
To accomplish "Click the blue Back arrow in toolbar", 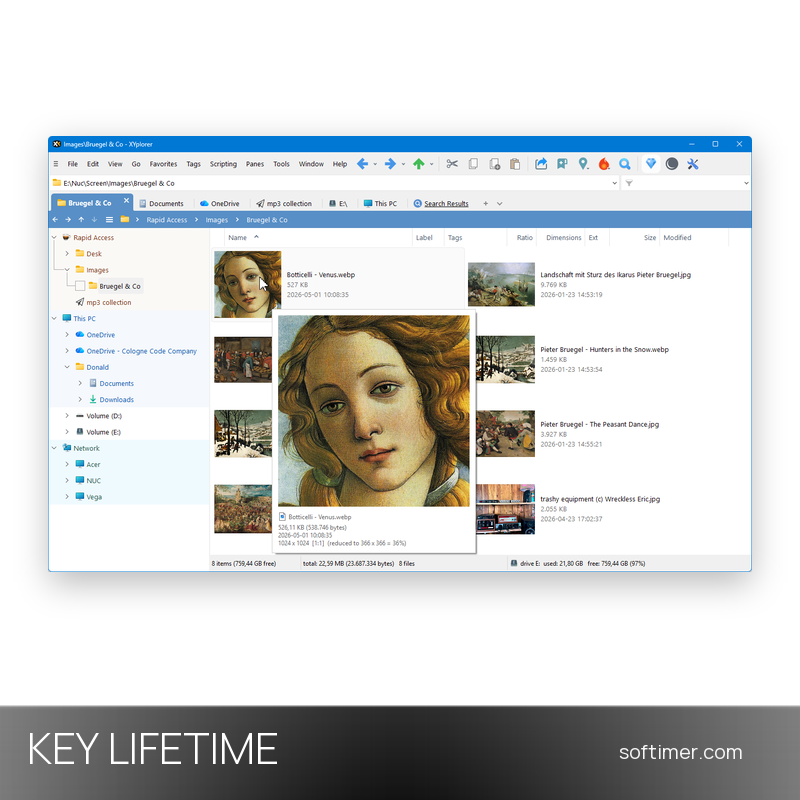I will click(x=362, y=164).
